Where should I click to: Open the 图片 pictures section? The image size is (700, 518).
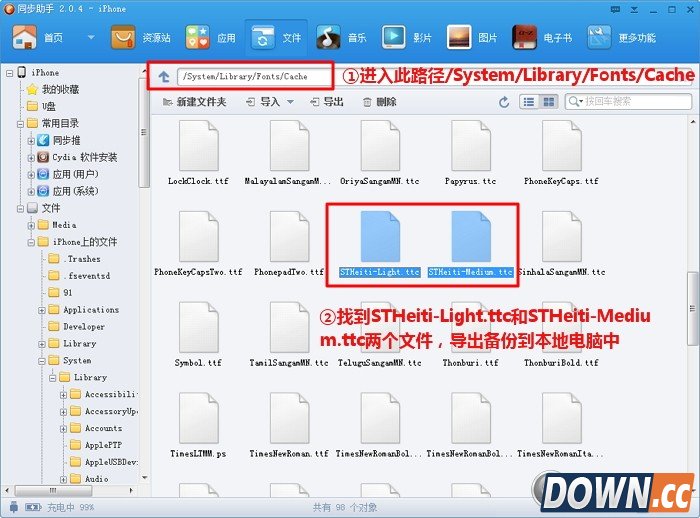coord(472,37)
